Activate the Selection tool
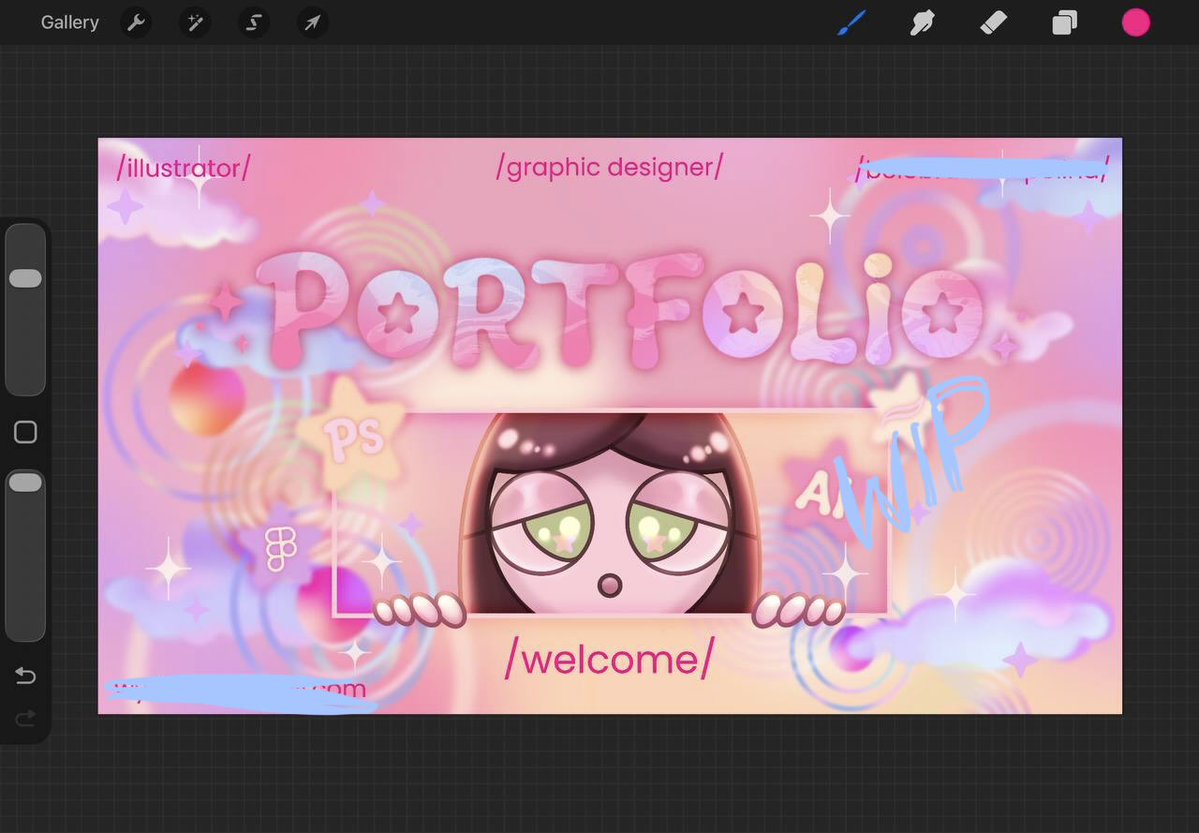 click(x=254, y=23)
